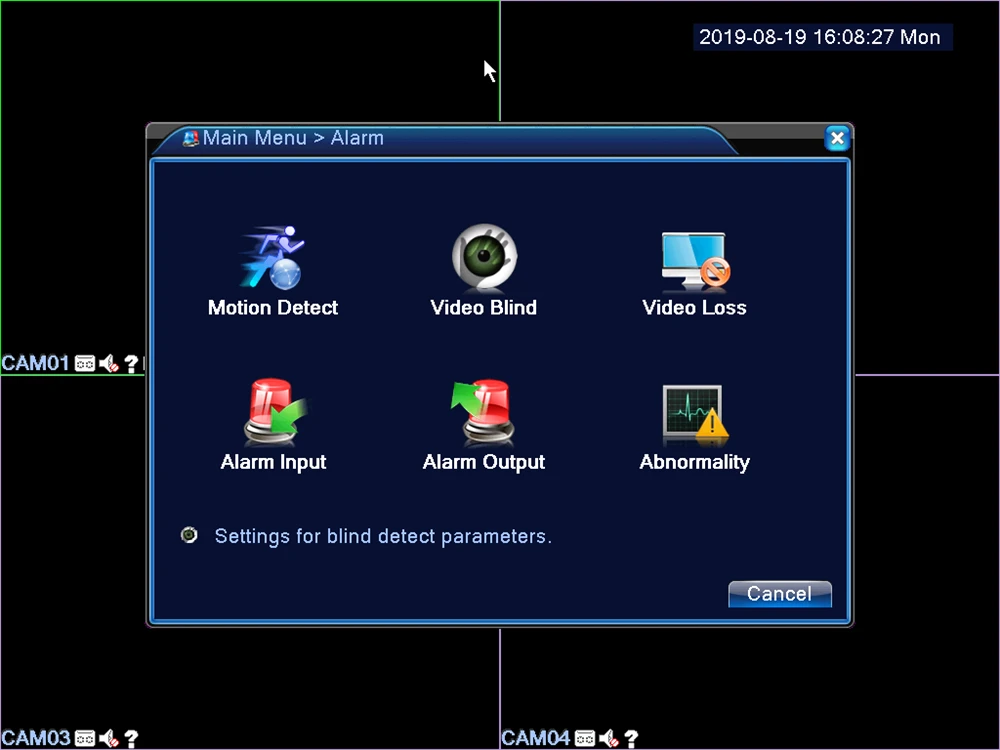Click CAM03 muted speaker icon
Image resolution: width=1000 pixels, height=750 pixels.
click(109, 739)
